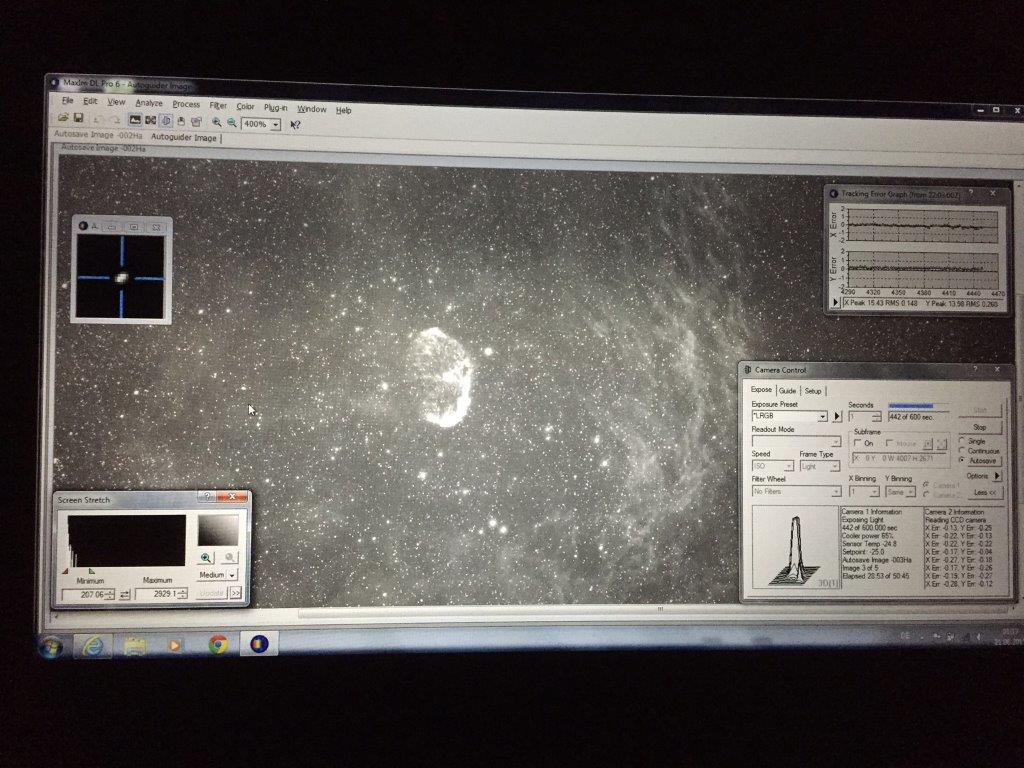Zoom out using the toolbar magnifier minus

click(x=232, y=122)
